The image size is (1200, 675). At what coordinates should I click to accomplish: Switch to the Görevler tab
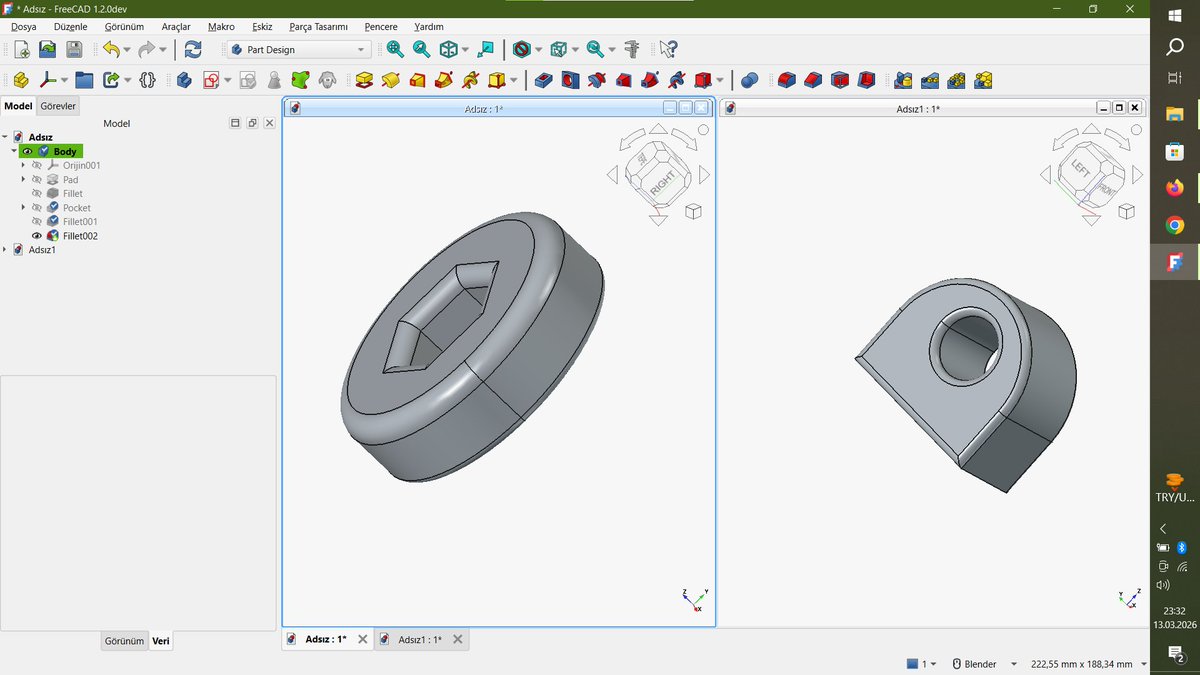pyautogui.click(x=58, y=106)
